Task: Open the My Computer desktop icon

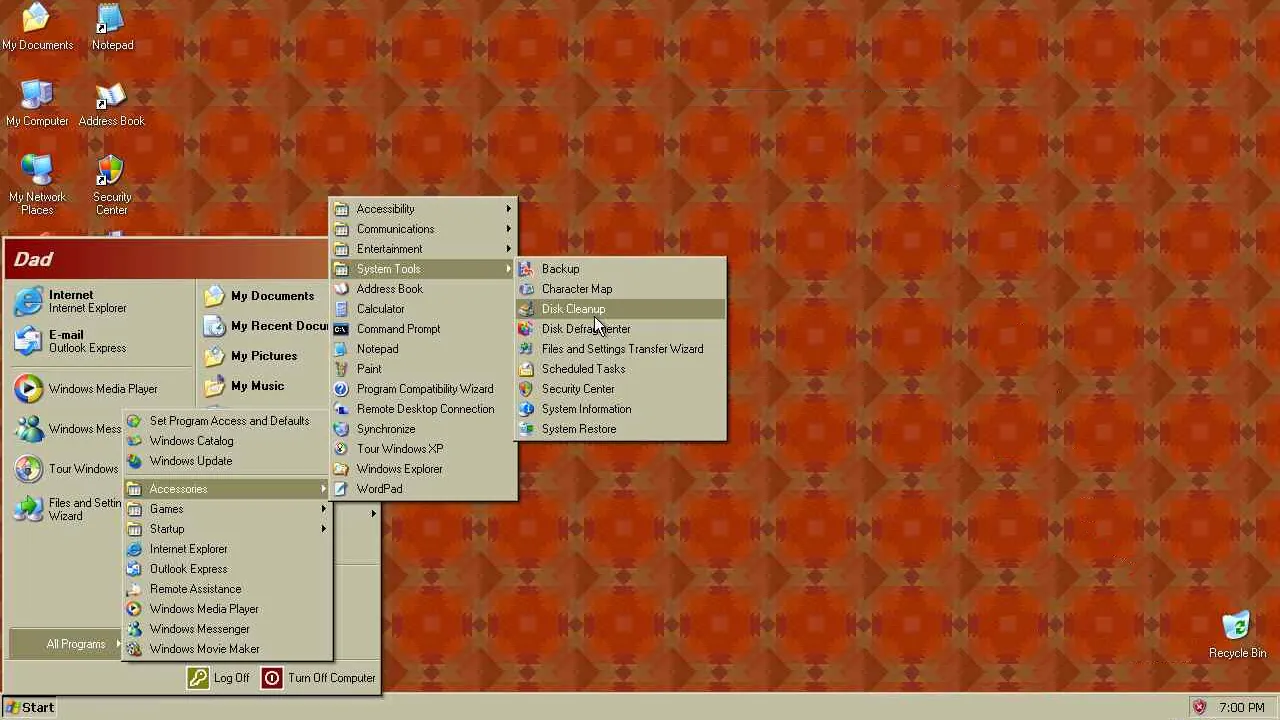Action: pos(37,103)
